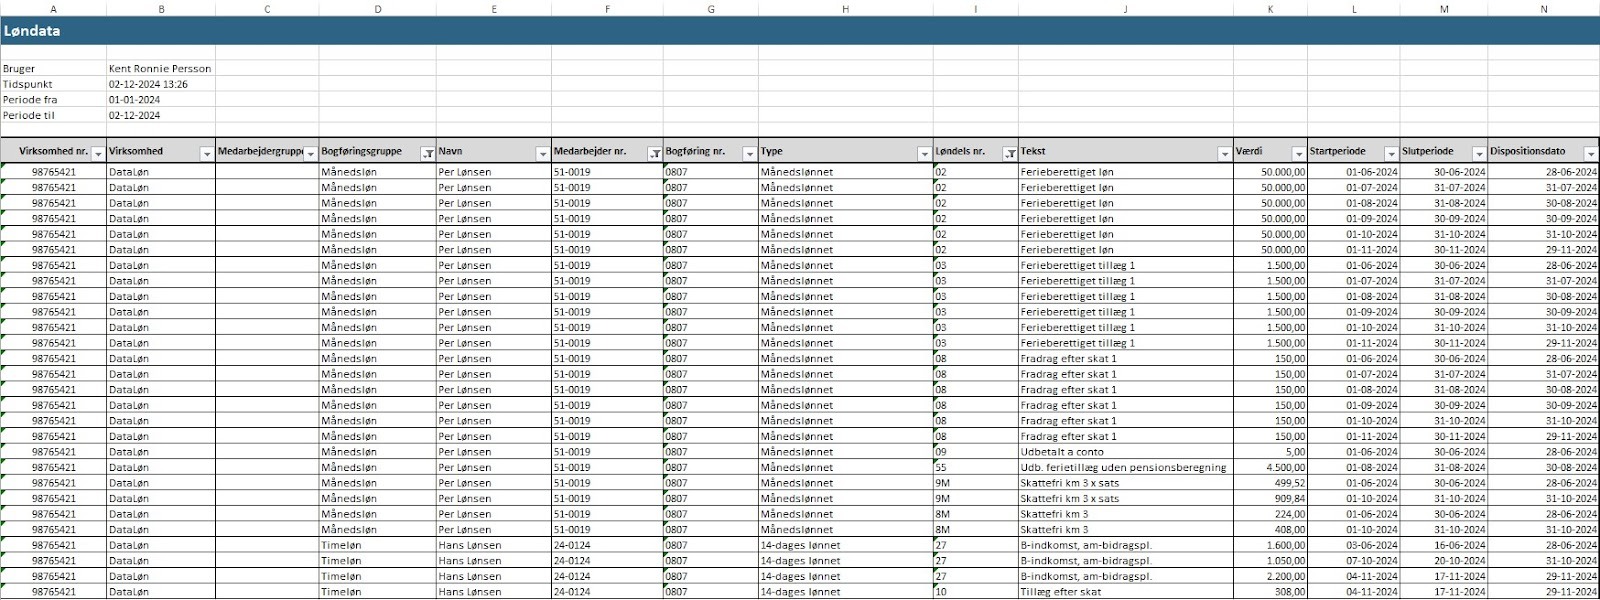The image size is (1600, 600).
Task: Click the funnel filter icon on Løndels nr.
Action: (1010, 153)
